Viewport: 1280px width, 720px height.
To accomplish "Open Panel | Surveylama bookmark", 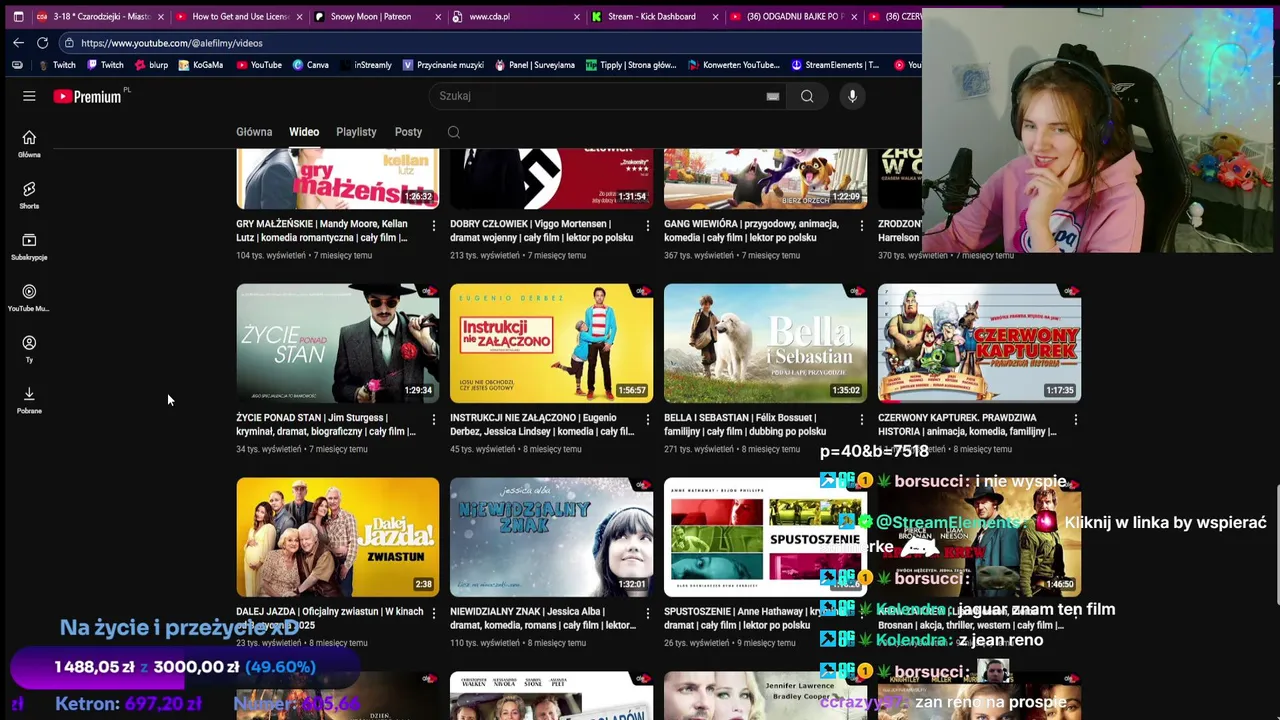I will point(535,65).
